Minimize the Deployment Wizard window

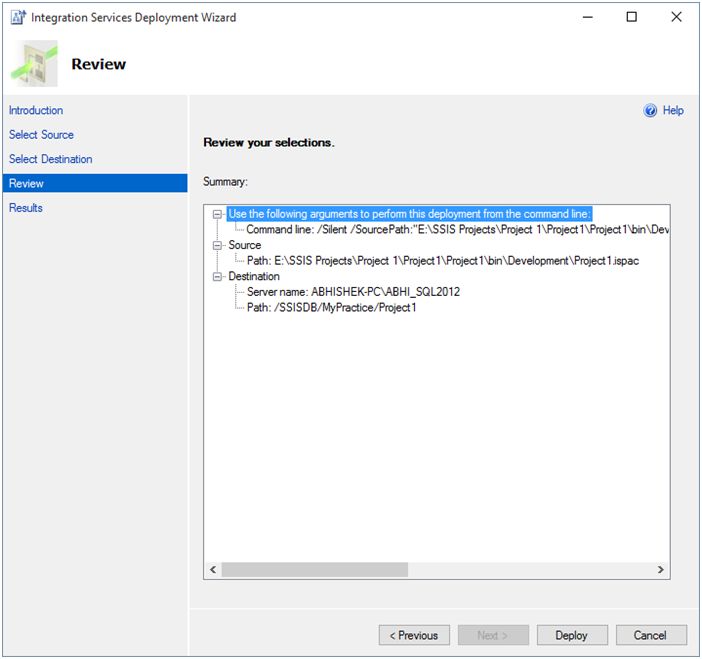tap(587, 17)
